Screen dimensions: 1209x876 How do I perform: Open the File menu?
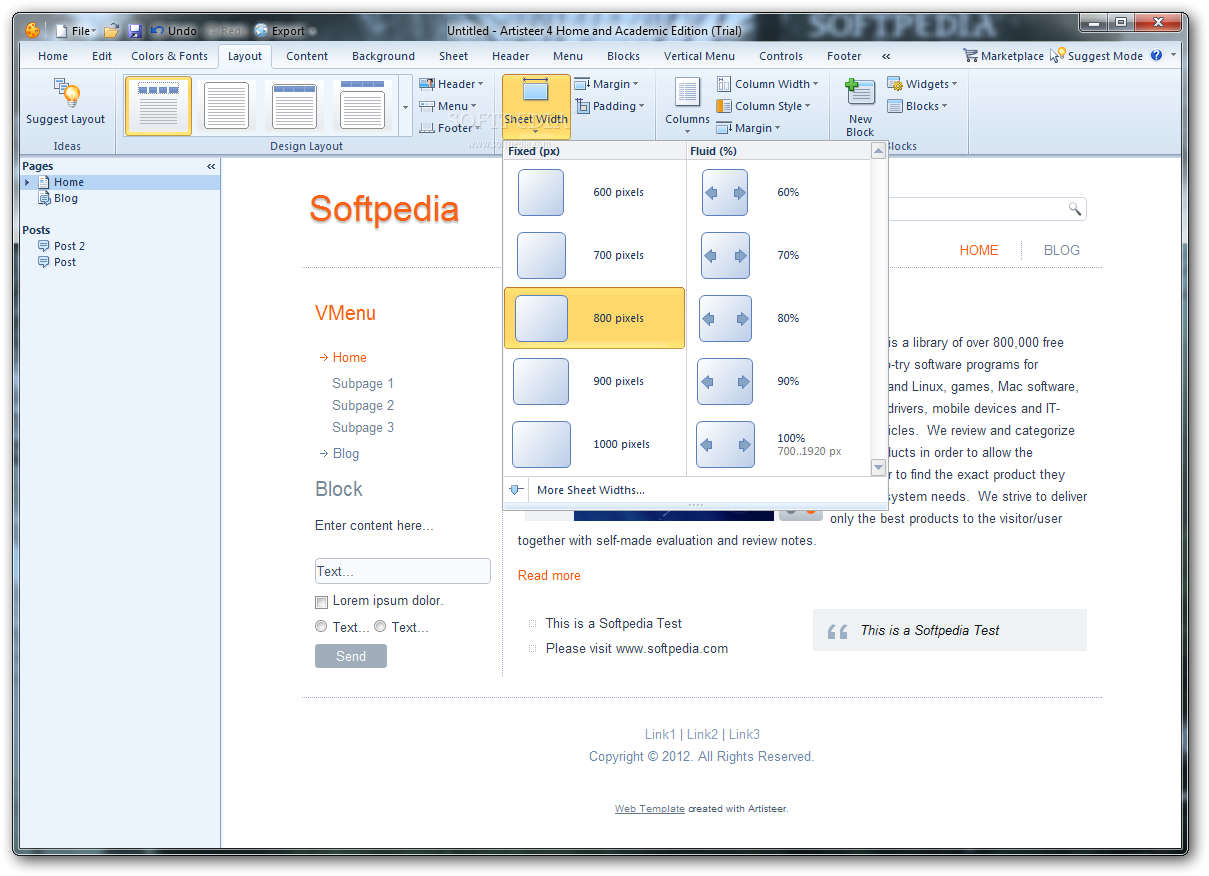(x=75, y=31)
